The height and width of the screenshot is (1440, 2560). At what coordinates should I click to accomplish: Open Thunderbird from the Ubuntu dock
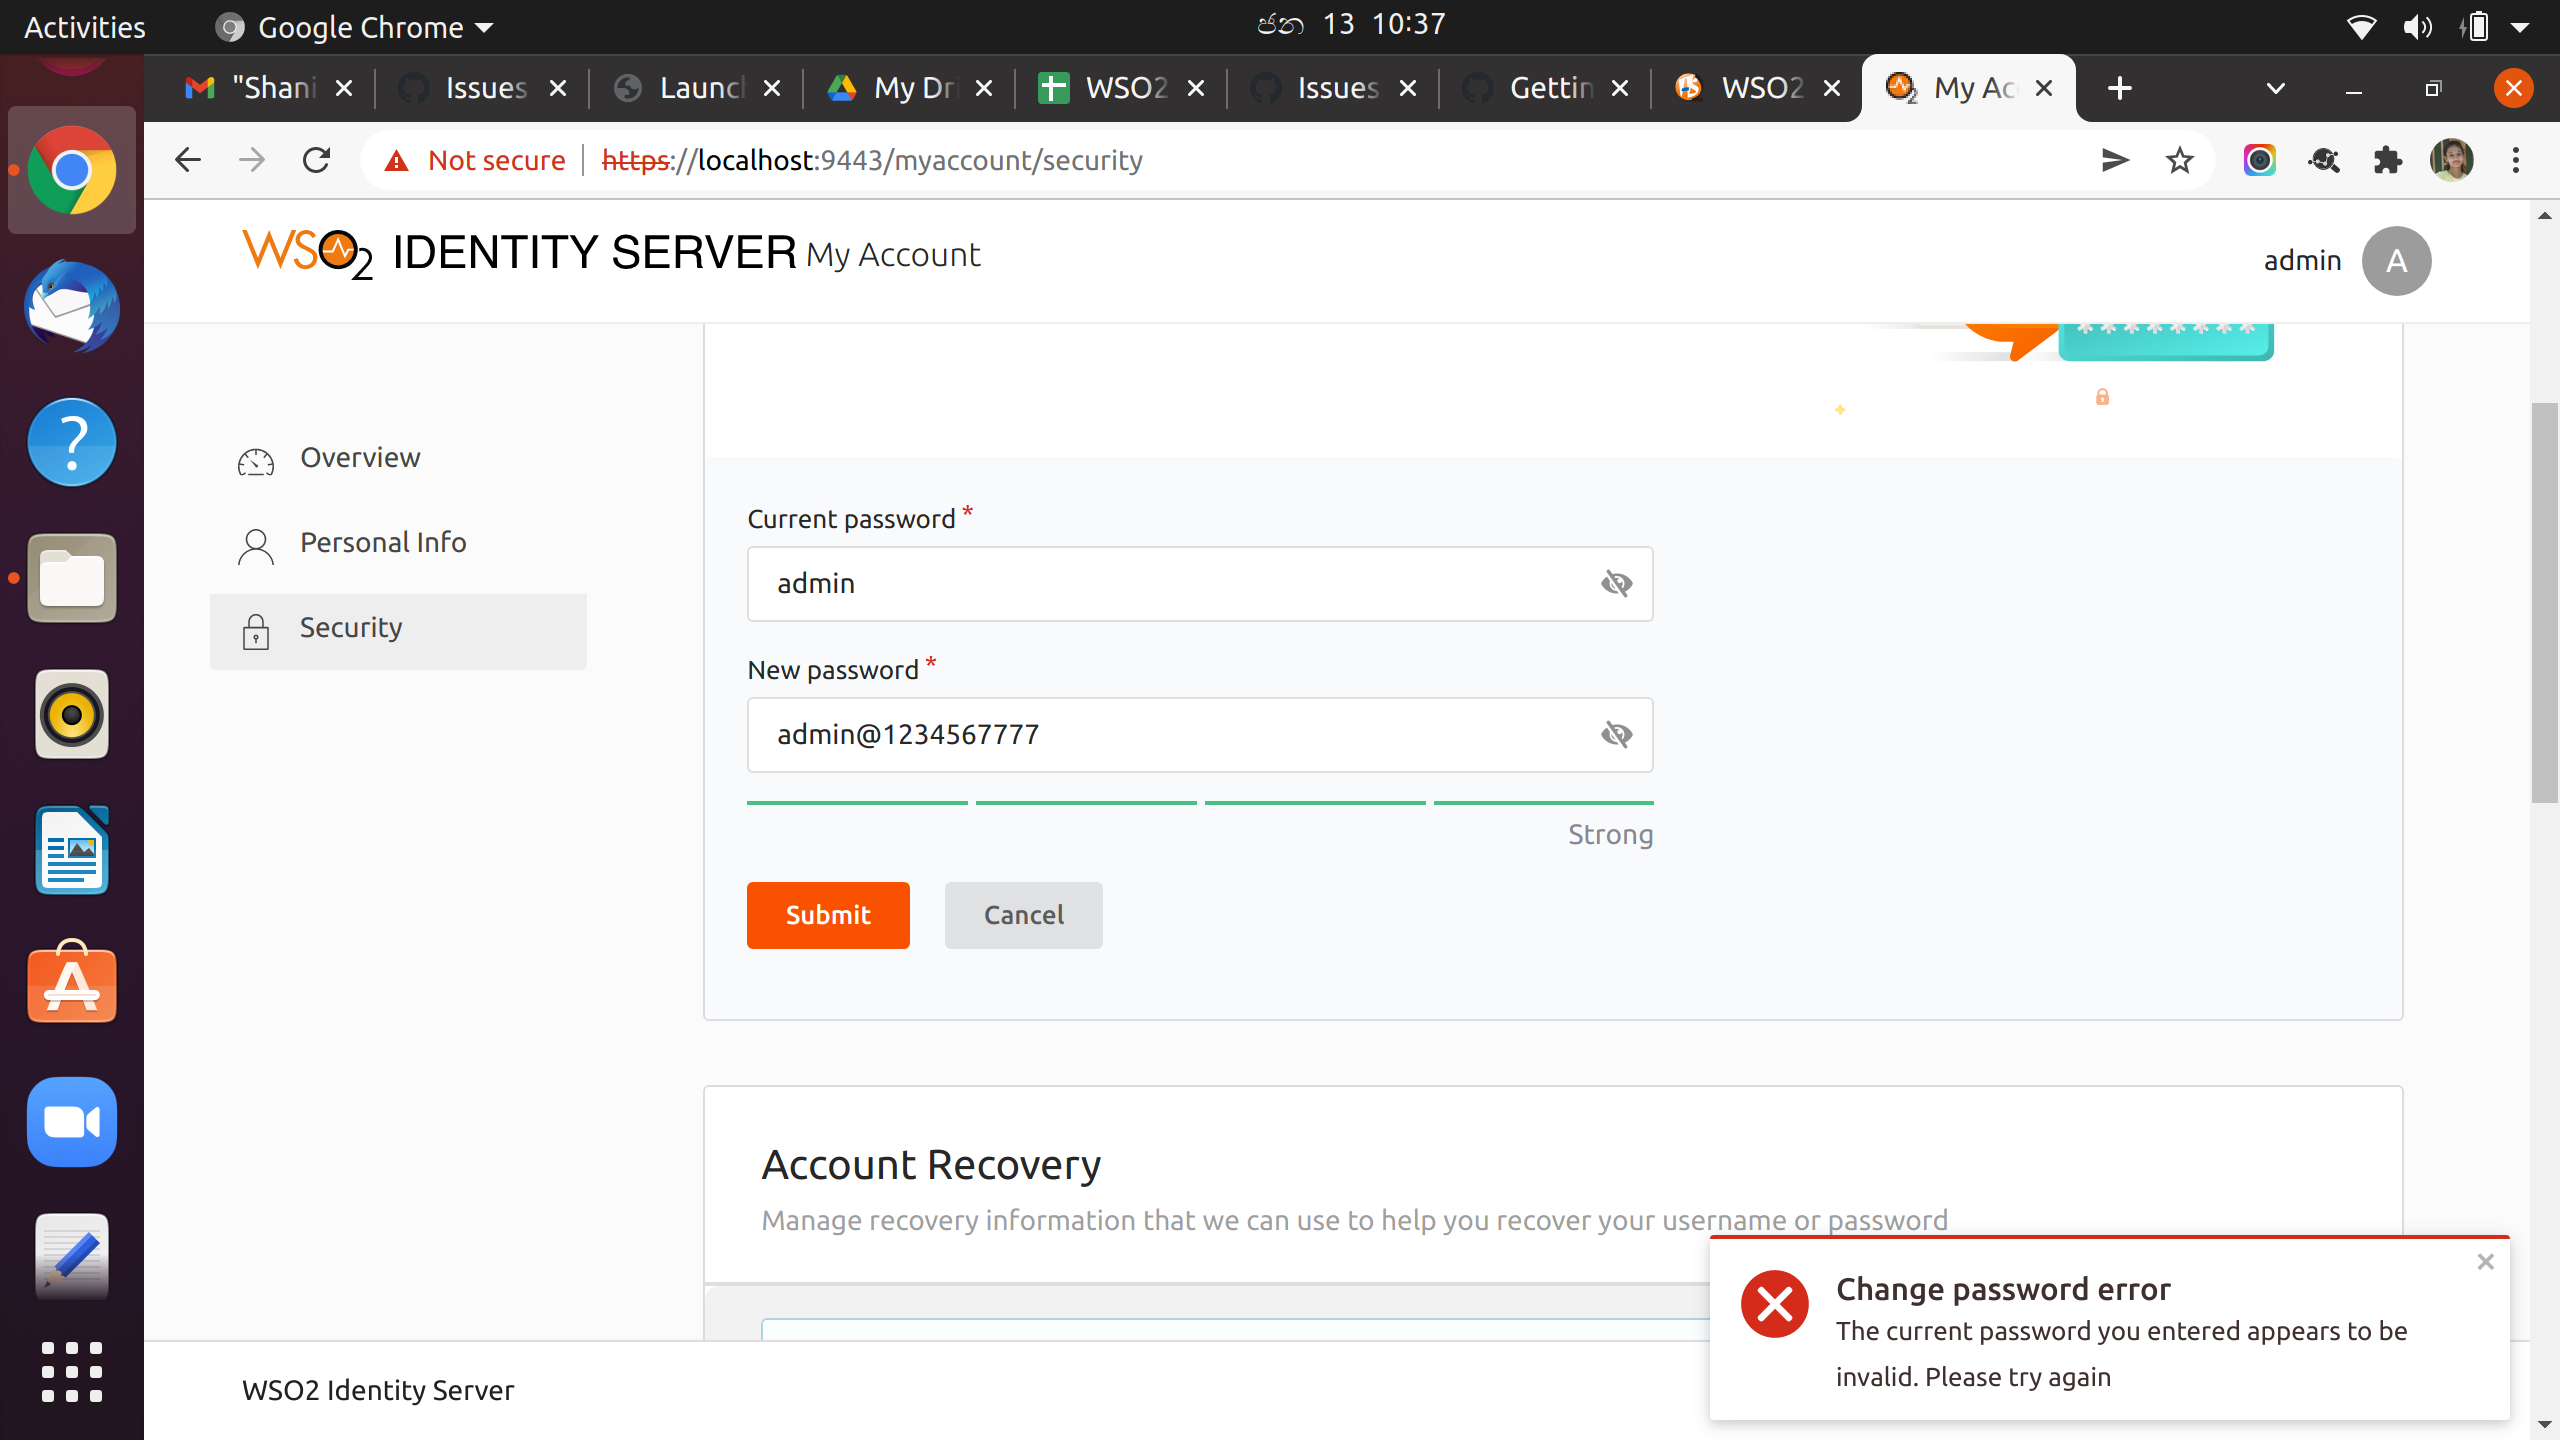point(72,307)
